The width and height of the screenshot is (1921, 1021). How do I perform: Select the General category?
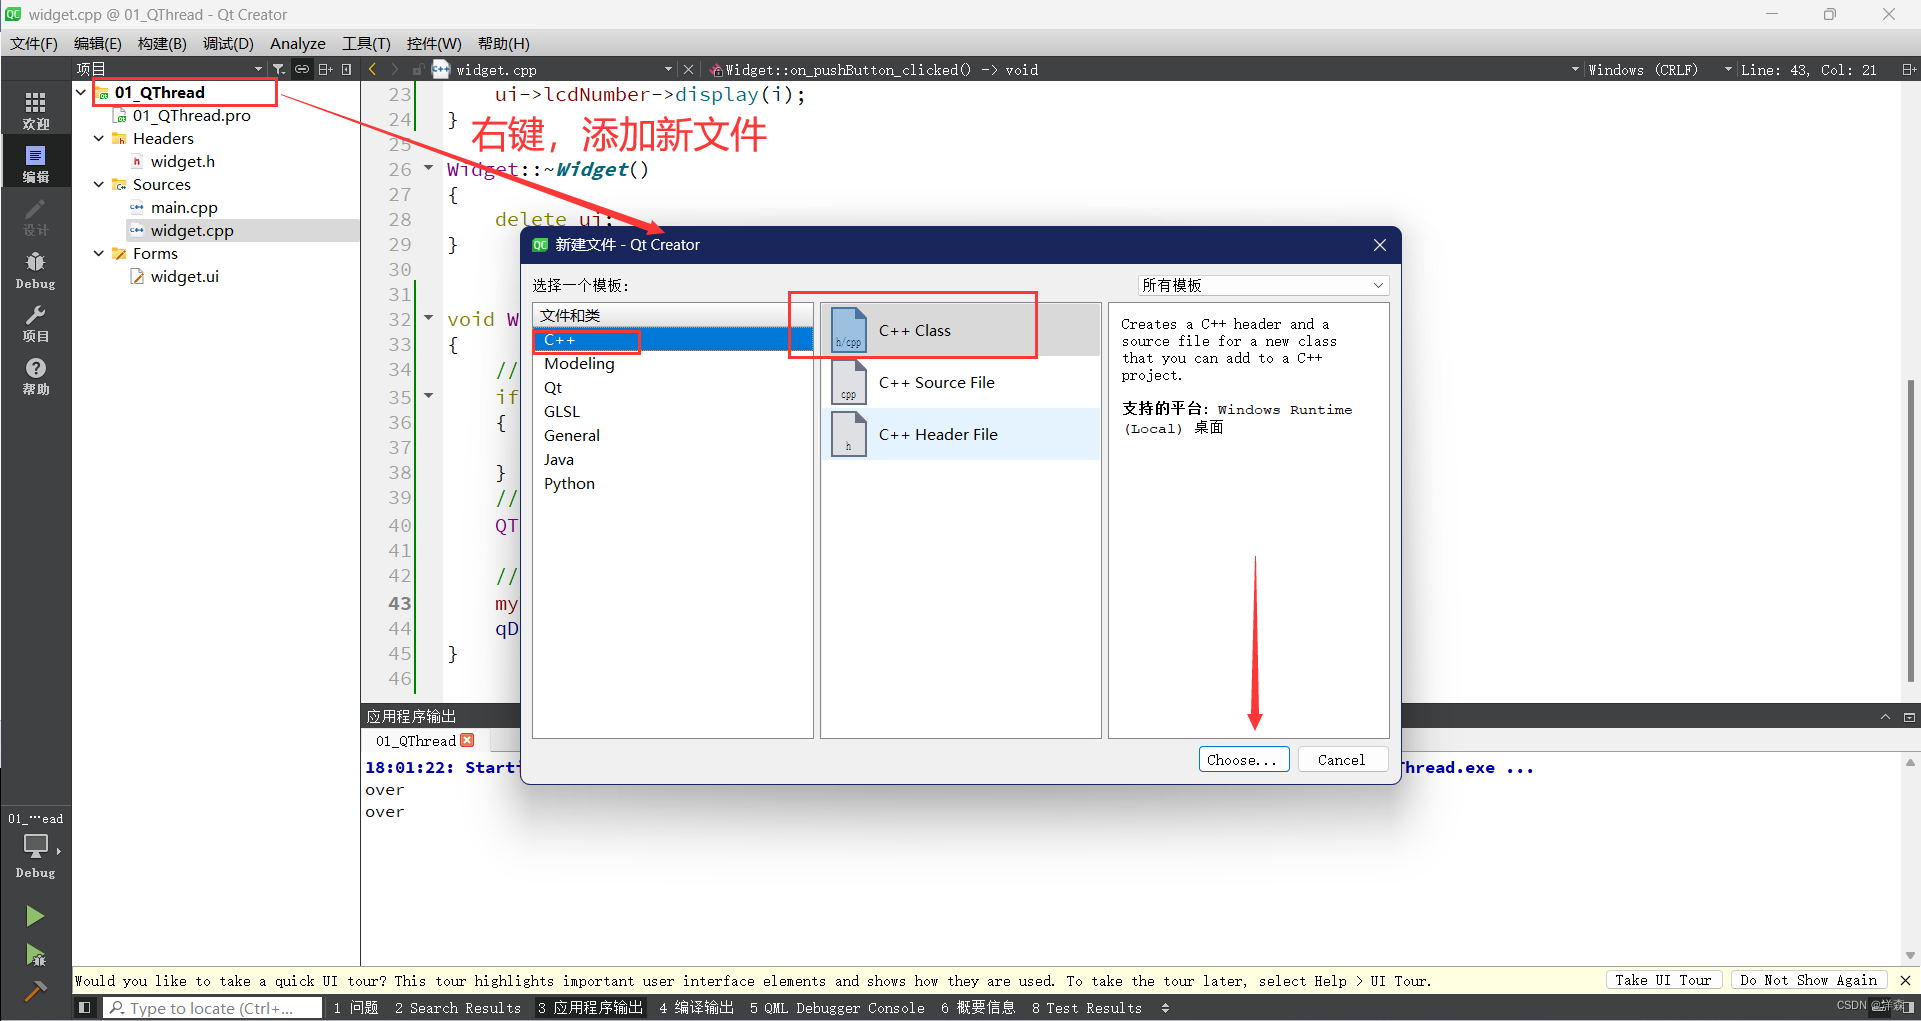tap(673, 436)
